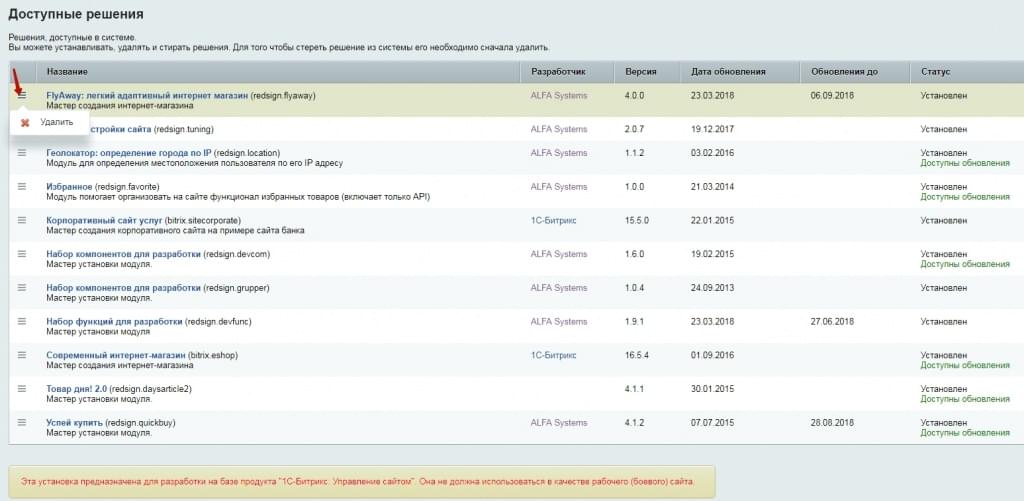
Task: Open hamburger menu for Избранное row
Action: point(22,186)
